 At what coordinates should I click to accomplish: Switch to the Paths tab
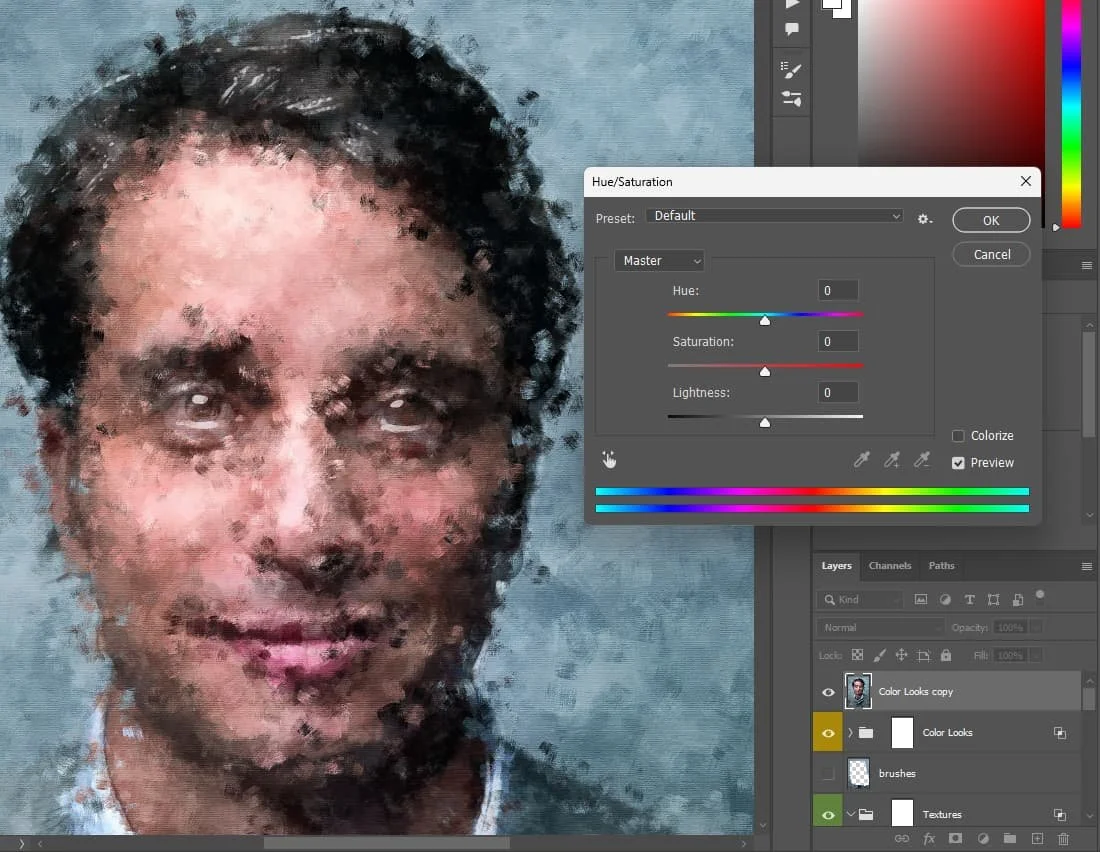tap(941, 566)
